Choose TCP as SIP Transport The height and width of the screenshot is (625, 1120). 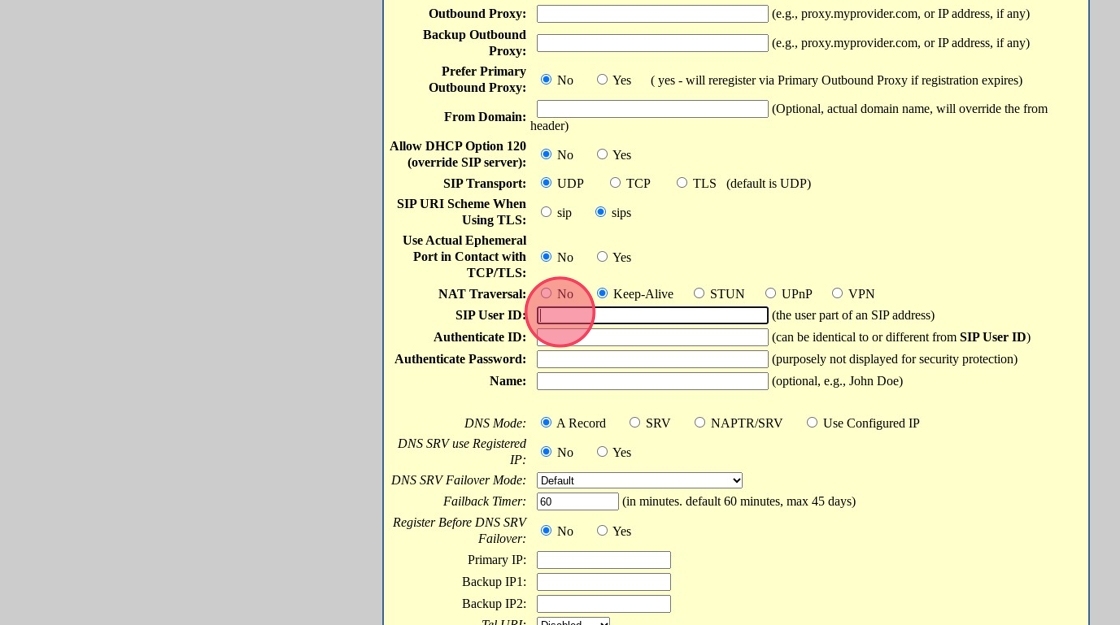pyautogui.click(x=615, y=183)
